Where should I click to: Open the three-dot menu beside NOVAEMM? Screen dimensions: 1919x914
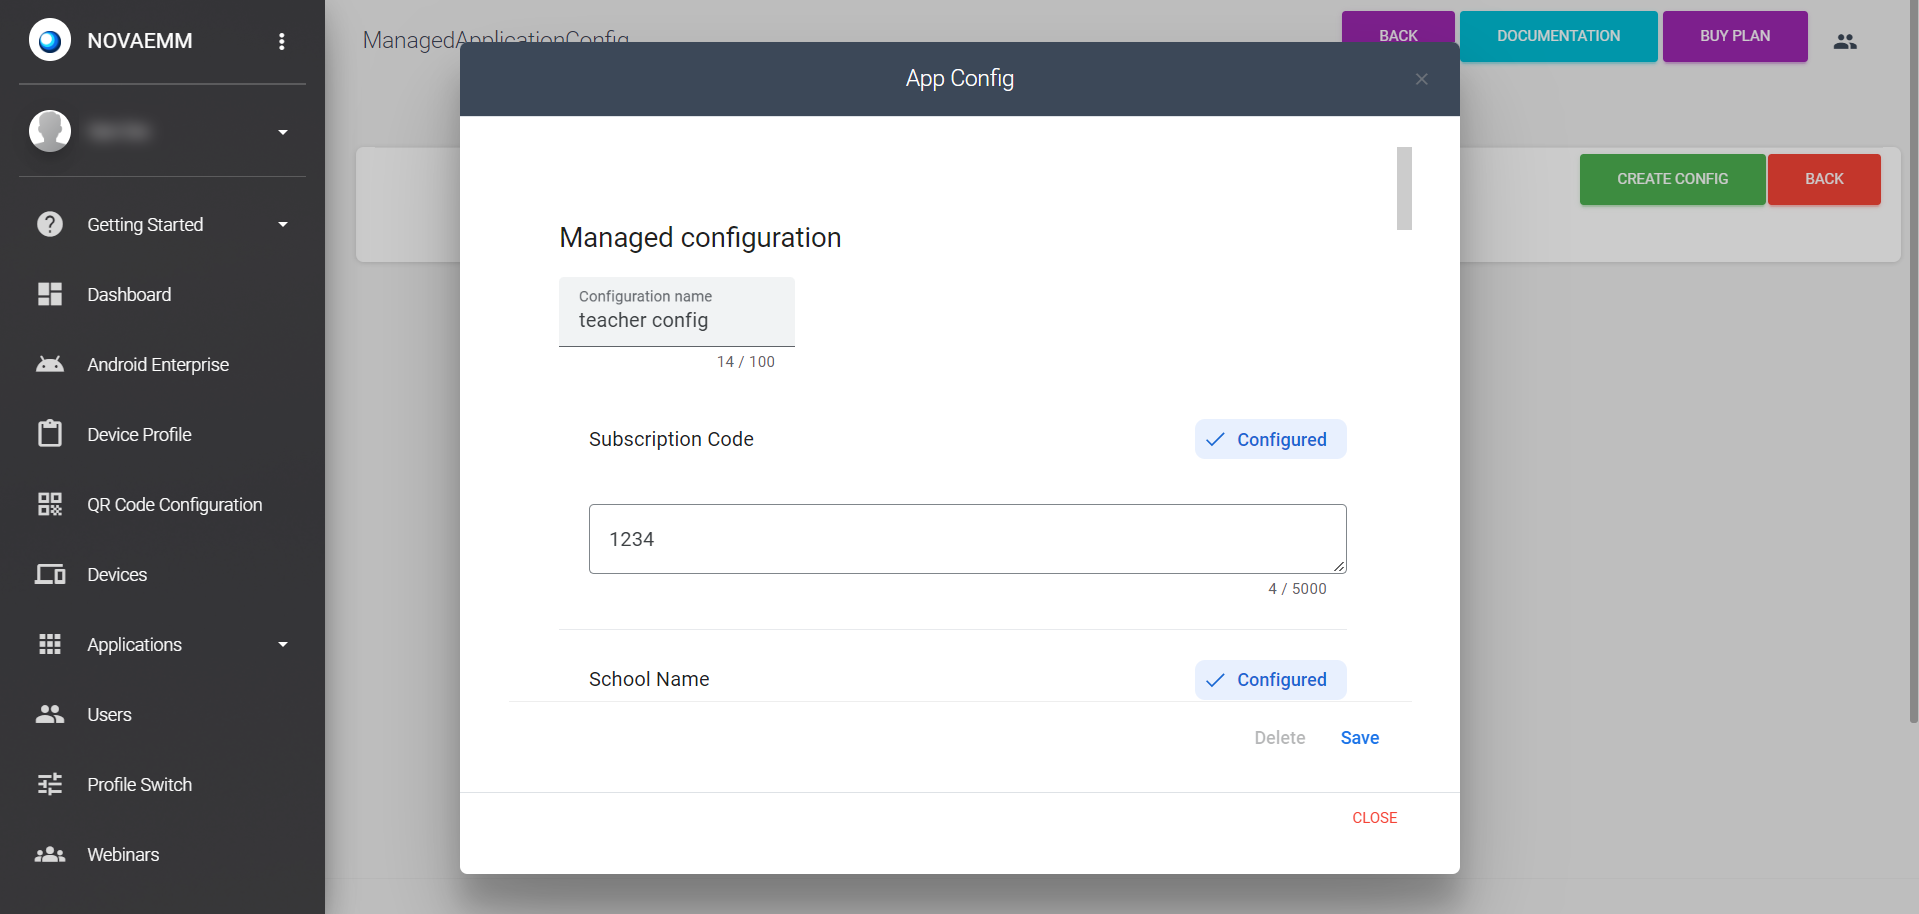click(282, 41)
